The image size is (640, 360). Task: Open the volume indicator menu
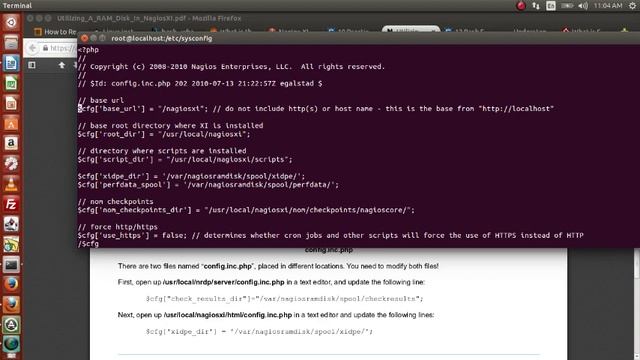pyautogui.click(x=583, y=6)
